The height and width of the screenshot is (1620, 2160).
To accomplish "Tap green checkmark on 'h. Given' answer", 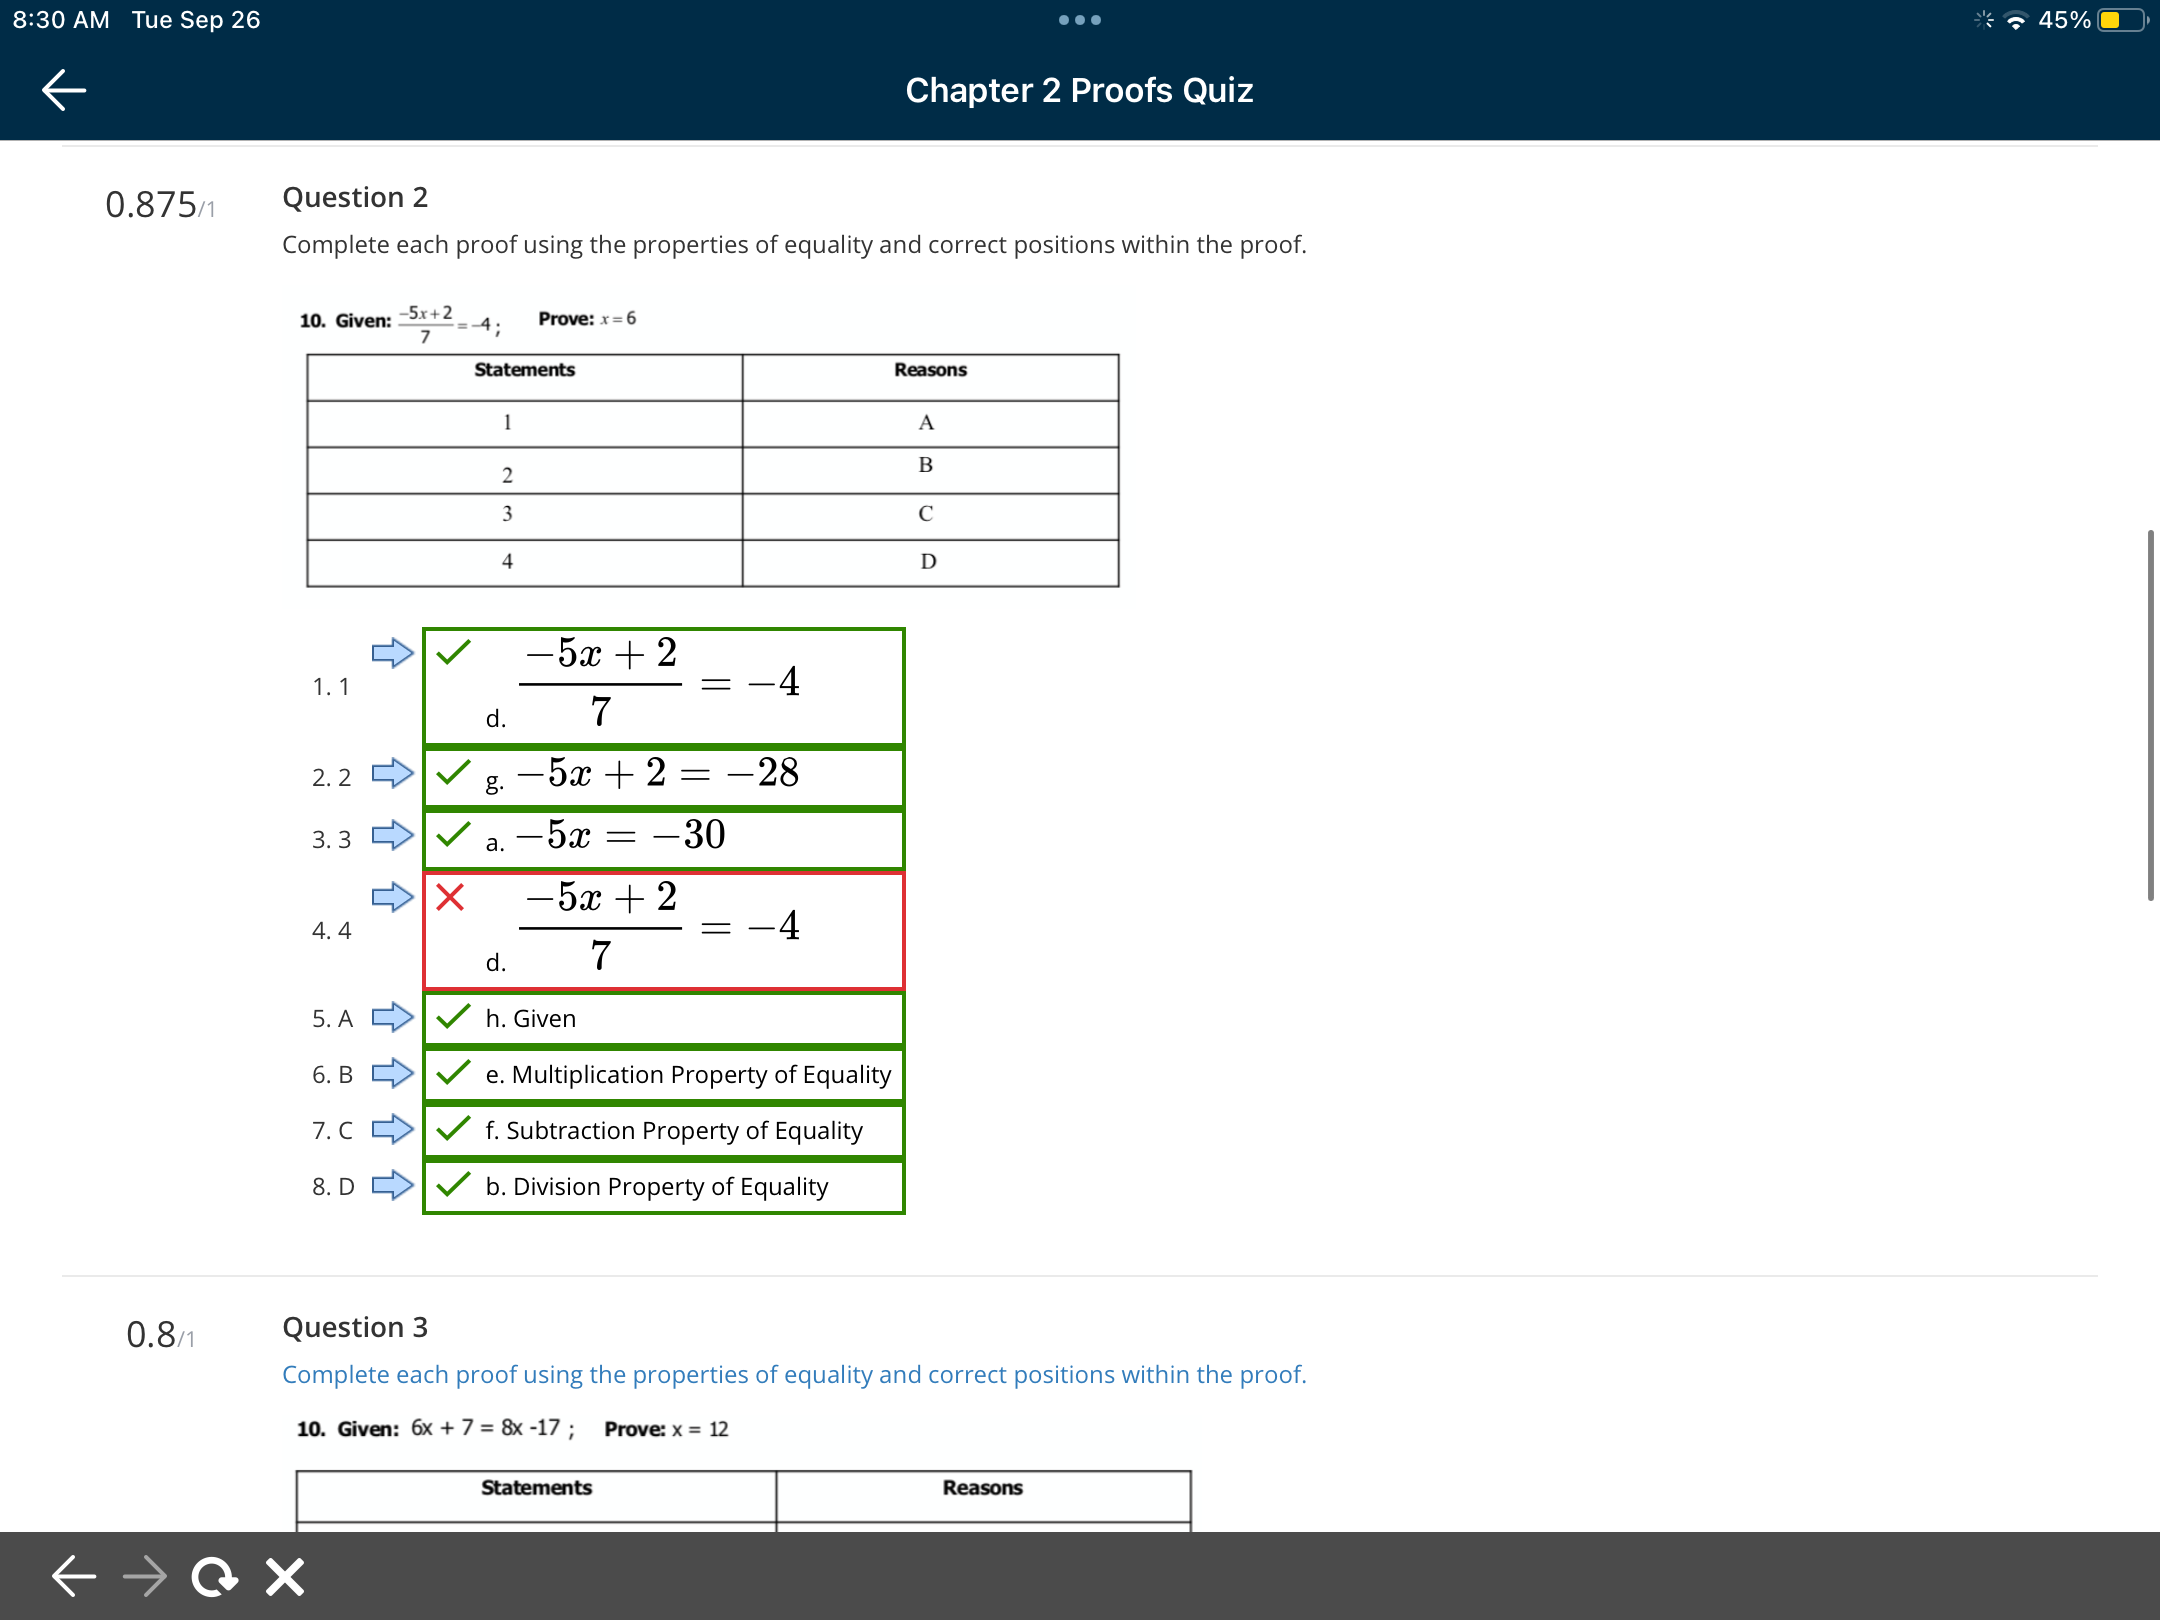I will pyautogui.click(x=454, y=1017).
